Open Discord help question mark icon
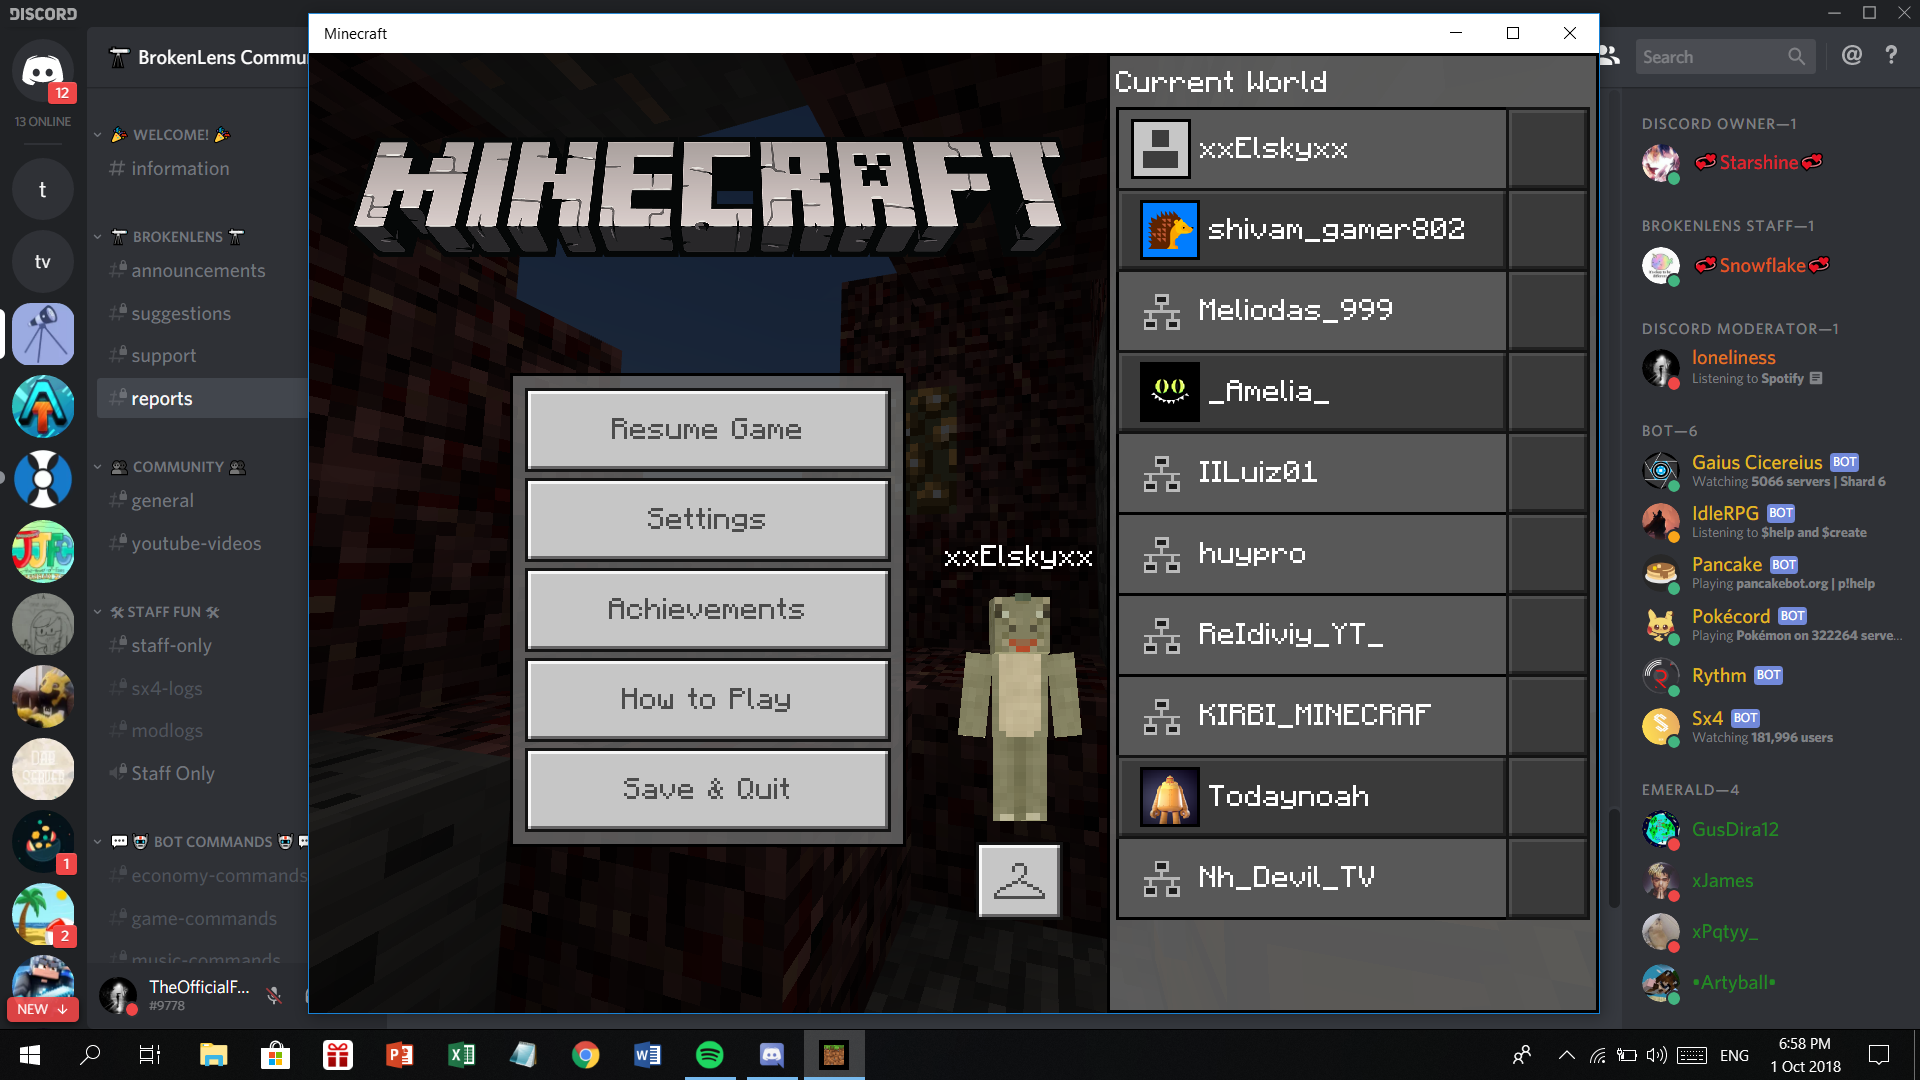This screenshot has height=1080, width=1920. (x=1891, y=56)
